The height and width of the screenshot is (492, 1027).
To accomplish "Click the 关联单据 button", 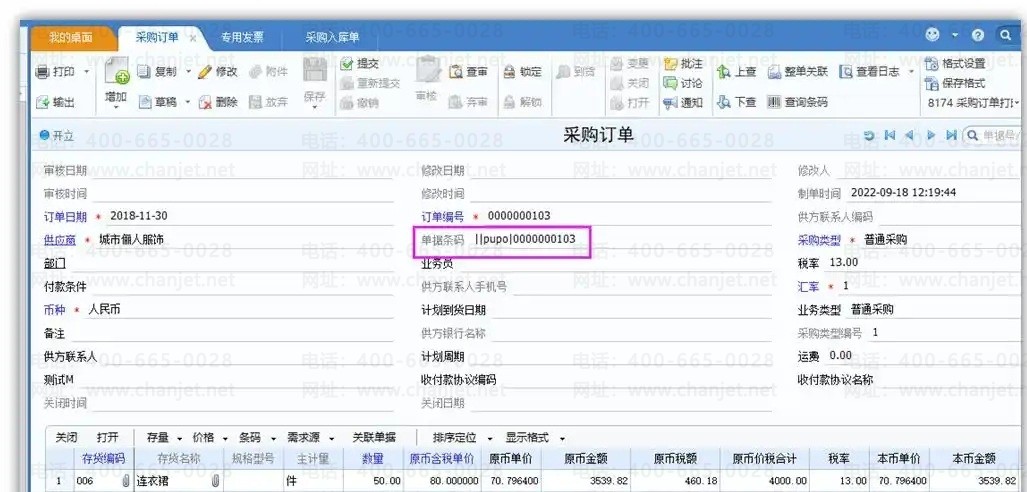I will pos(374,438).
